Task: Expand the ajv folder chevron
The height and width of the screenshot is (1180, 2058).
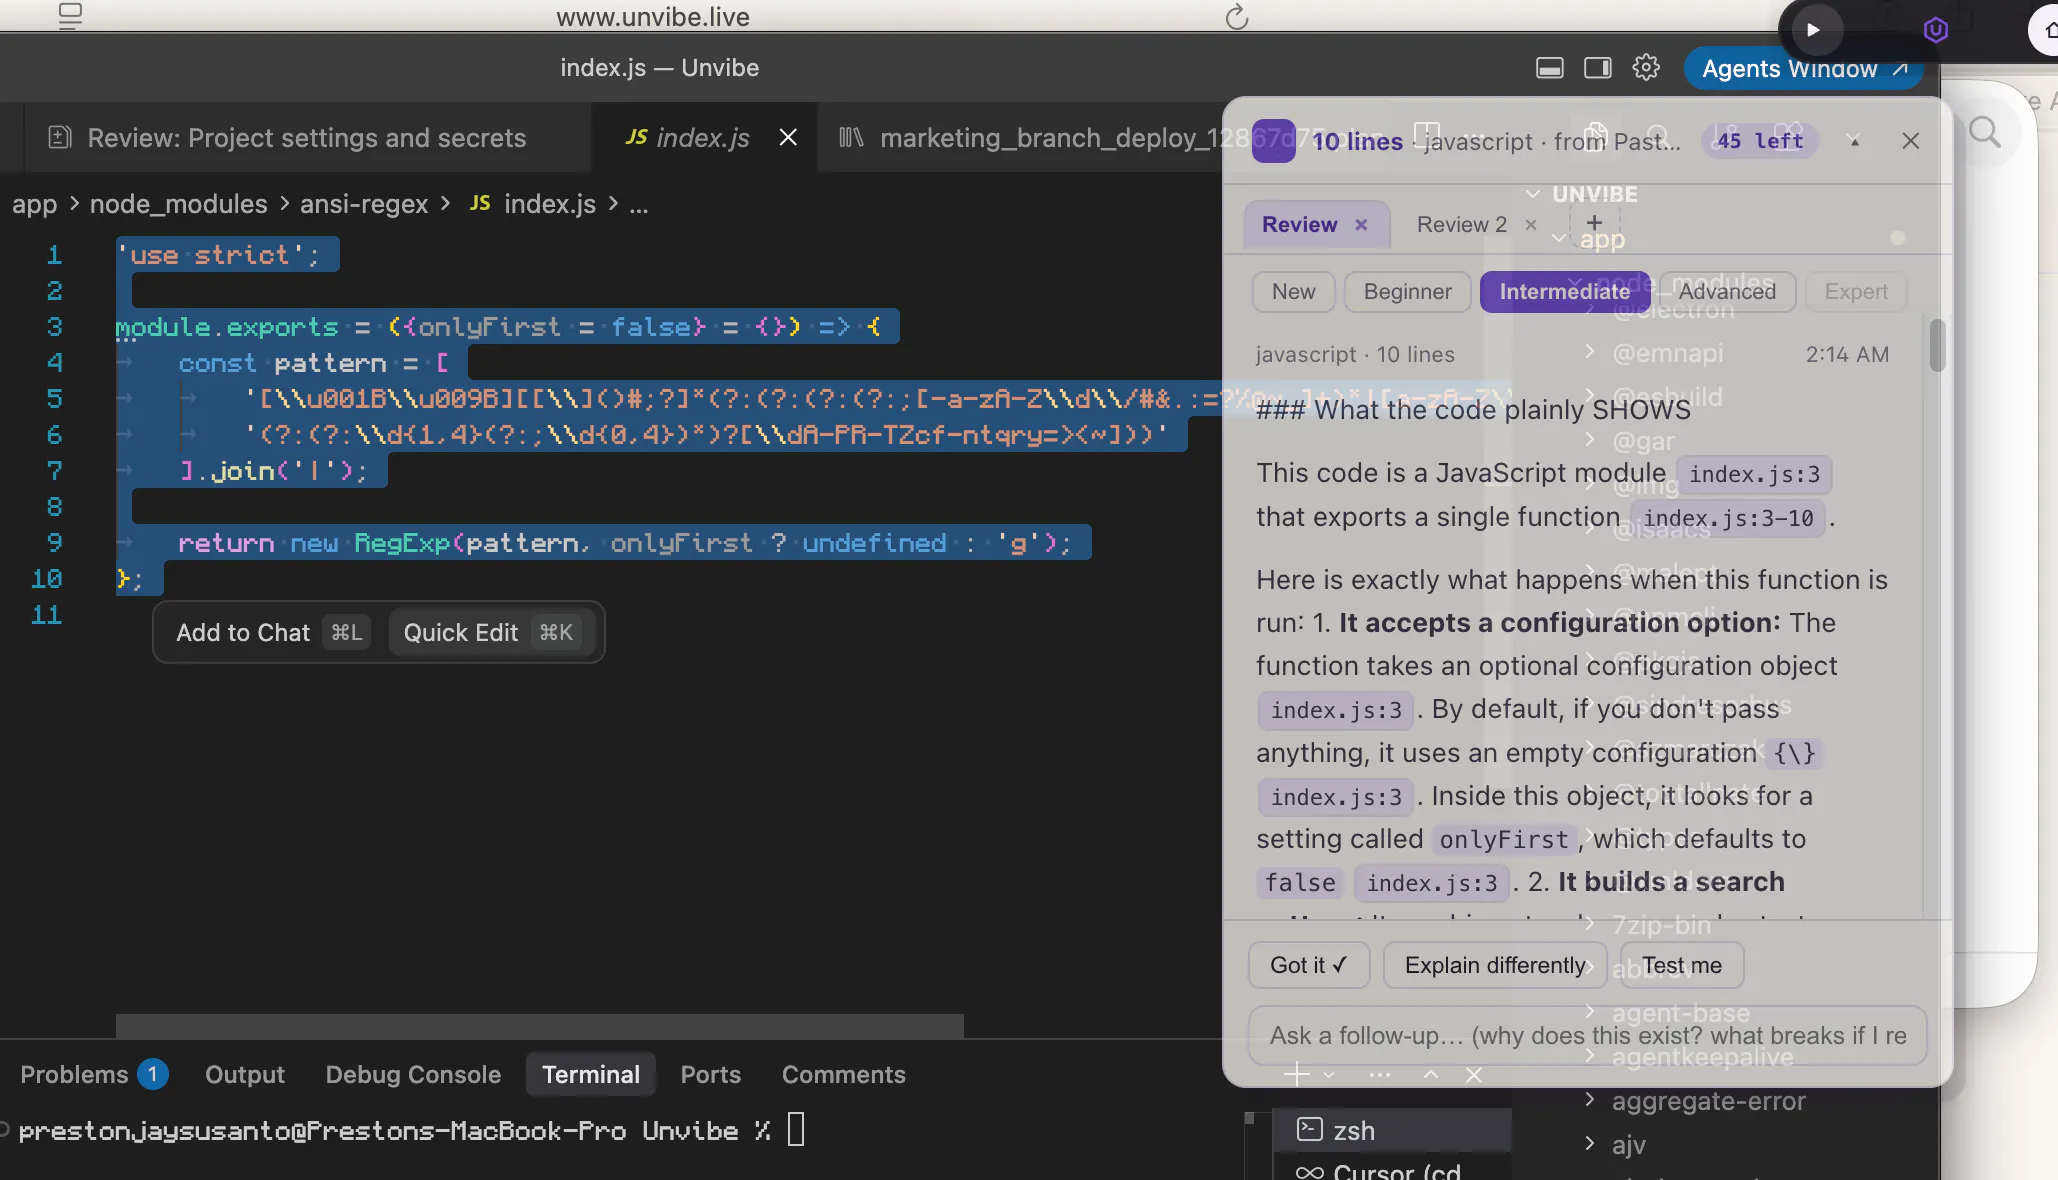Action: (1590, 1143)
